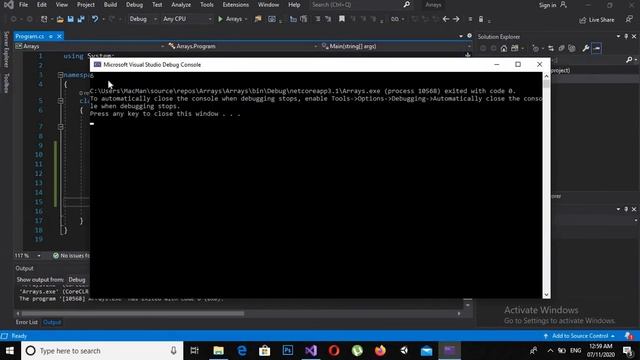
Task: Toggle auto-hide pin on Solution Explorer panel
Action: 626,36
